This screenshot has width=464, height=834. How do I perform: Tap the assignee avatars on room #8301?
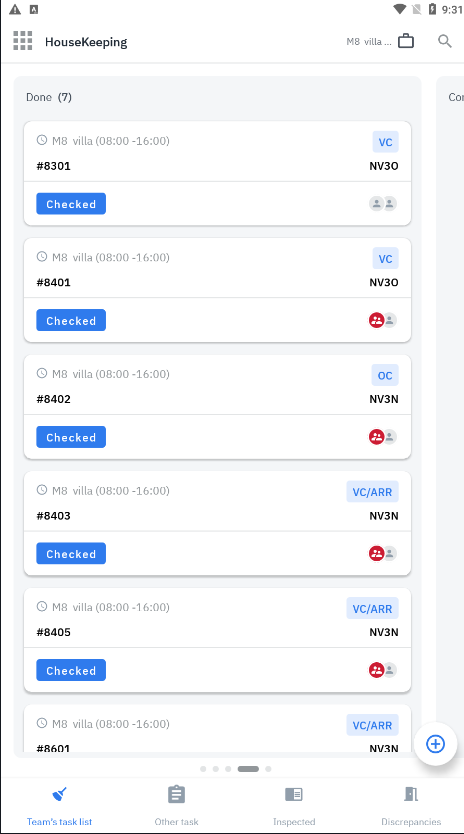click(x=383, y=204)
